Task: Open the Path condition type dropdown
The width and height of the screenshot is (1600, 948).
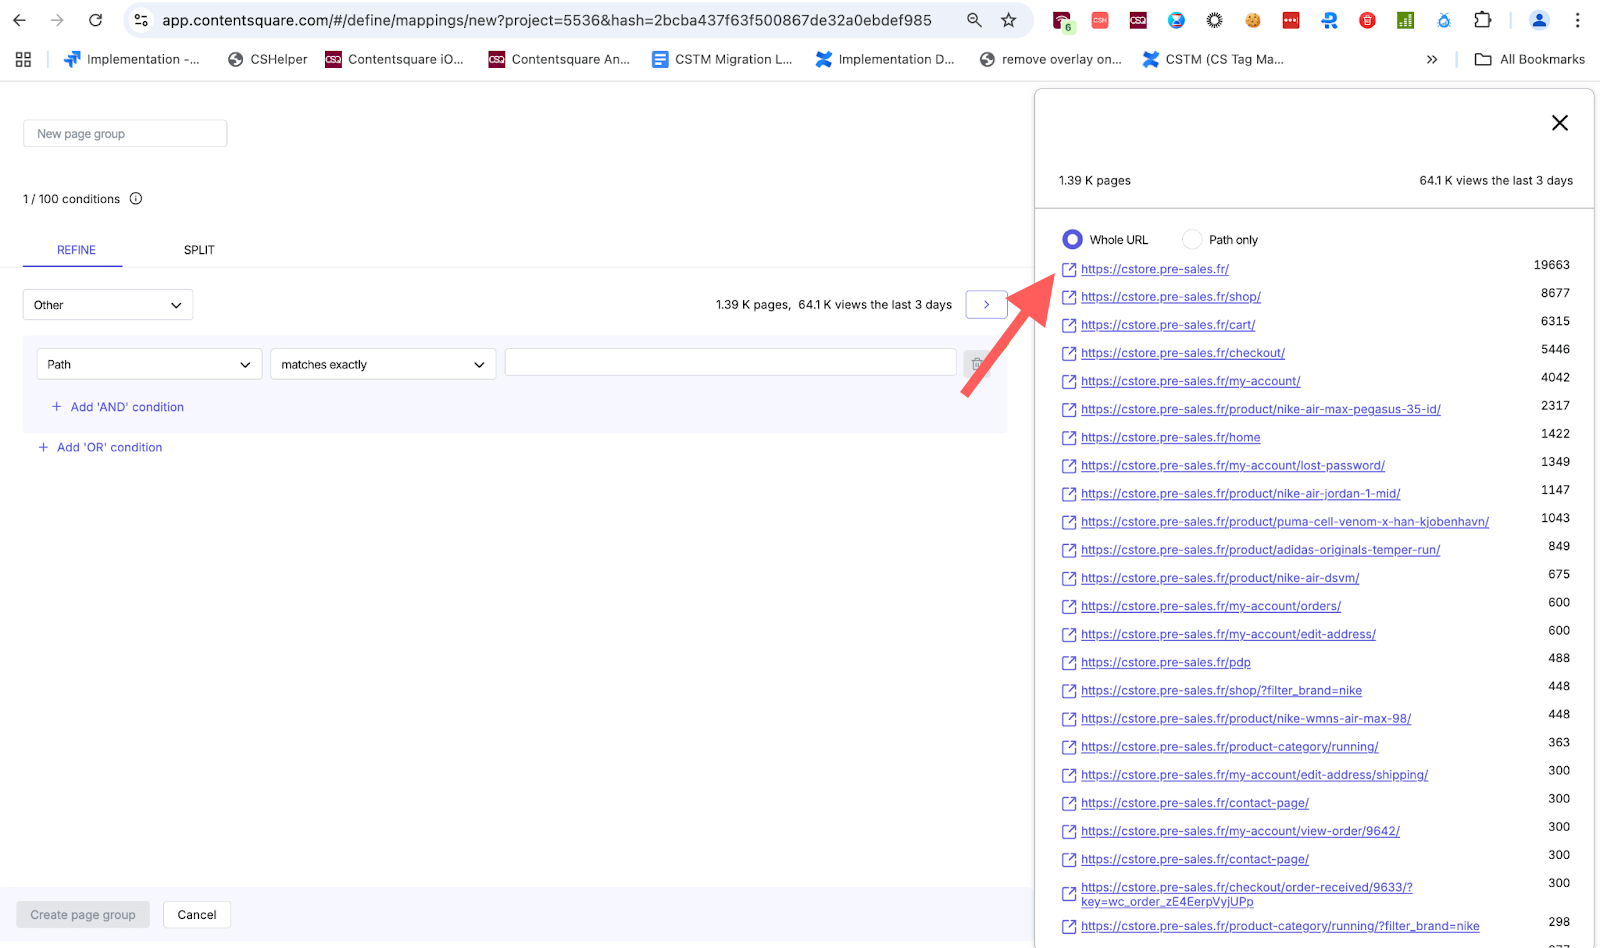Action: [x=148, y=364]
